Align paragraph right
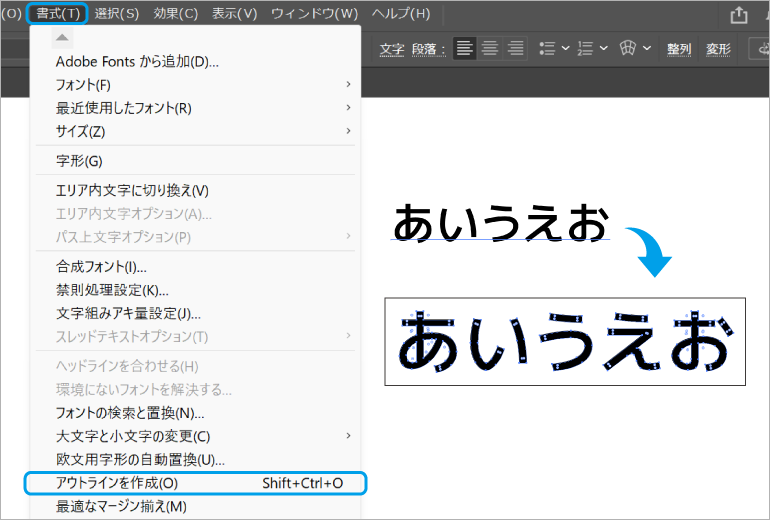The width and height of the screenshot is (770, 520). tap(515, 48)
